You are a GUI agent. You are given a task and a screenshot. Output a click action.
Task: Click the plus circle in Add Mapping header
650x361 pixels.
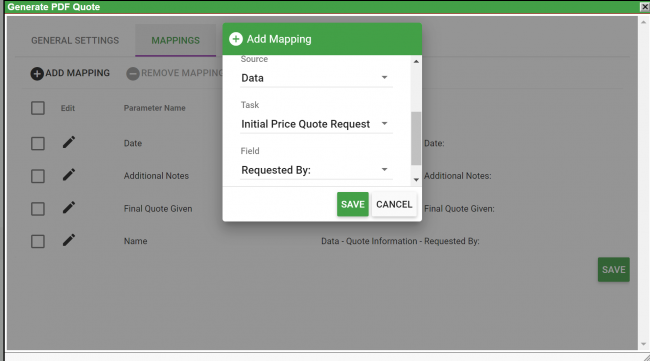pyautogui.click(x=235, y=39)
